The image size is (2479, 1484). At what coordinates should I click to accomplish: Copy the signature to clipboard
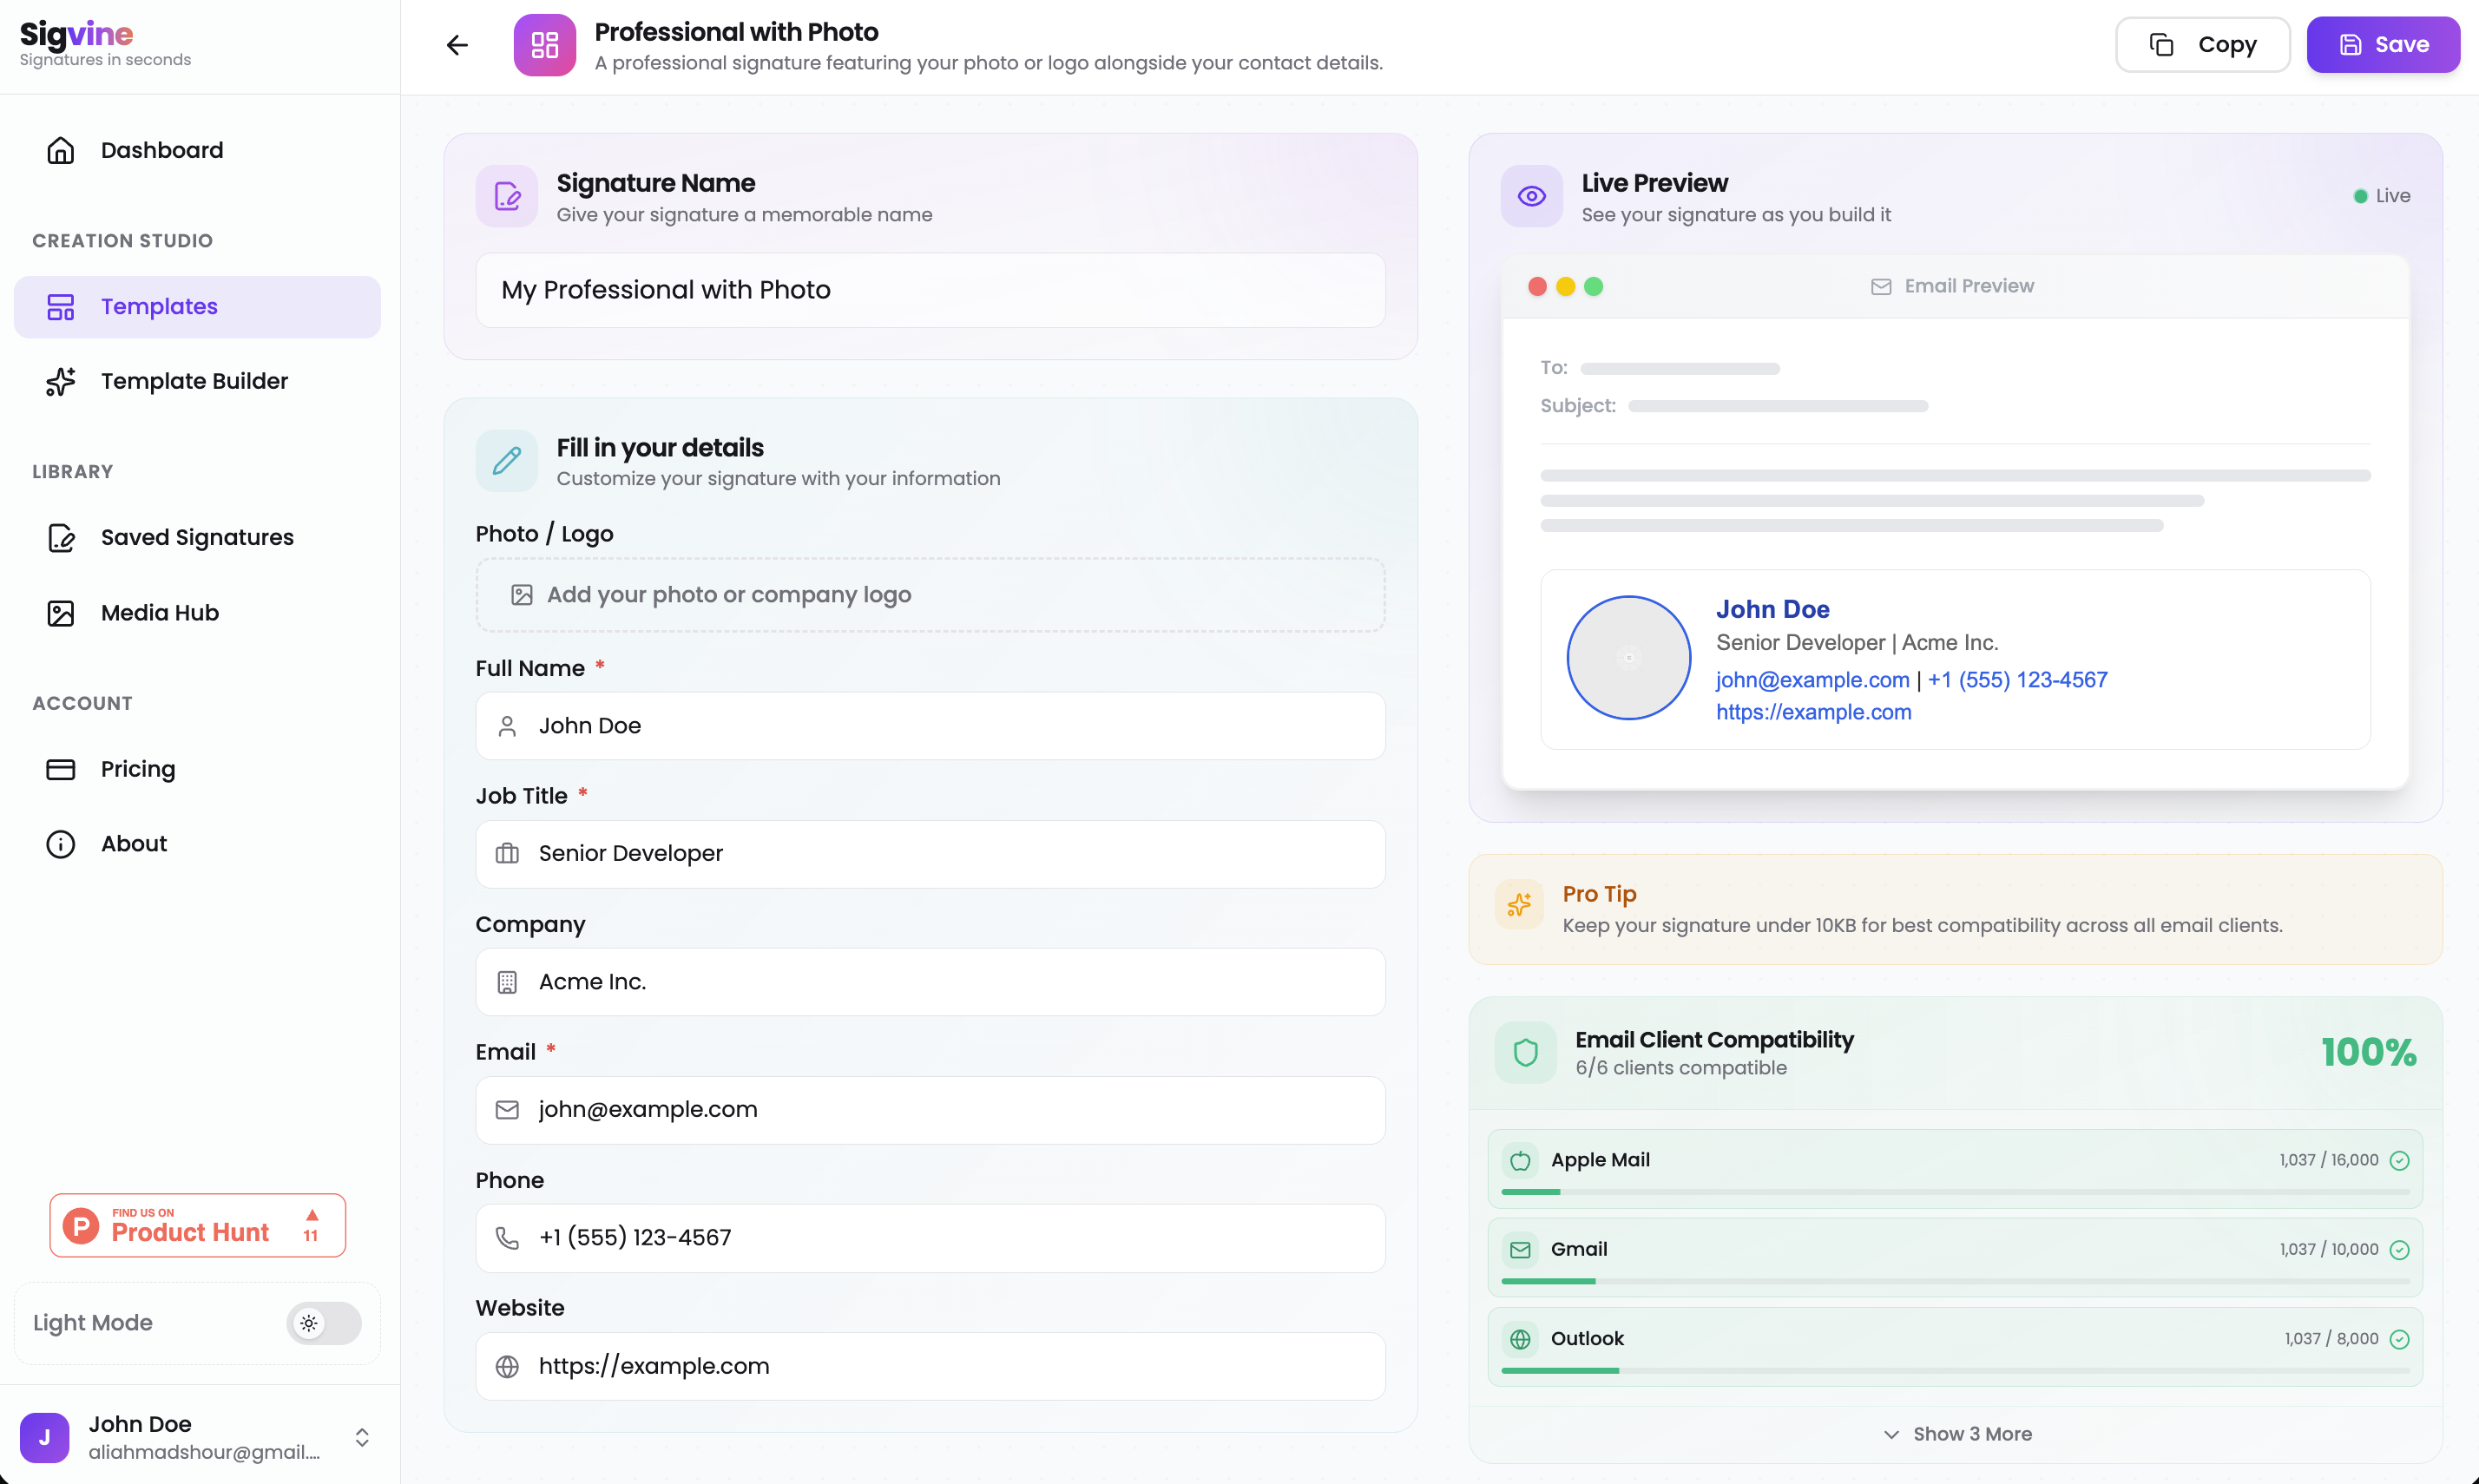(2203, 45)
